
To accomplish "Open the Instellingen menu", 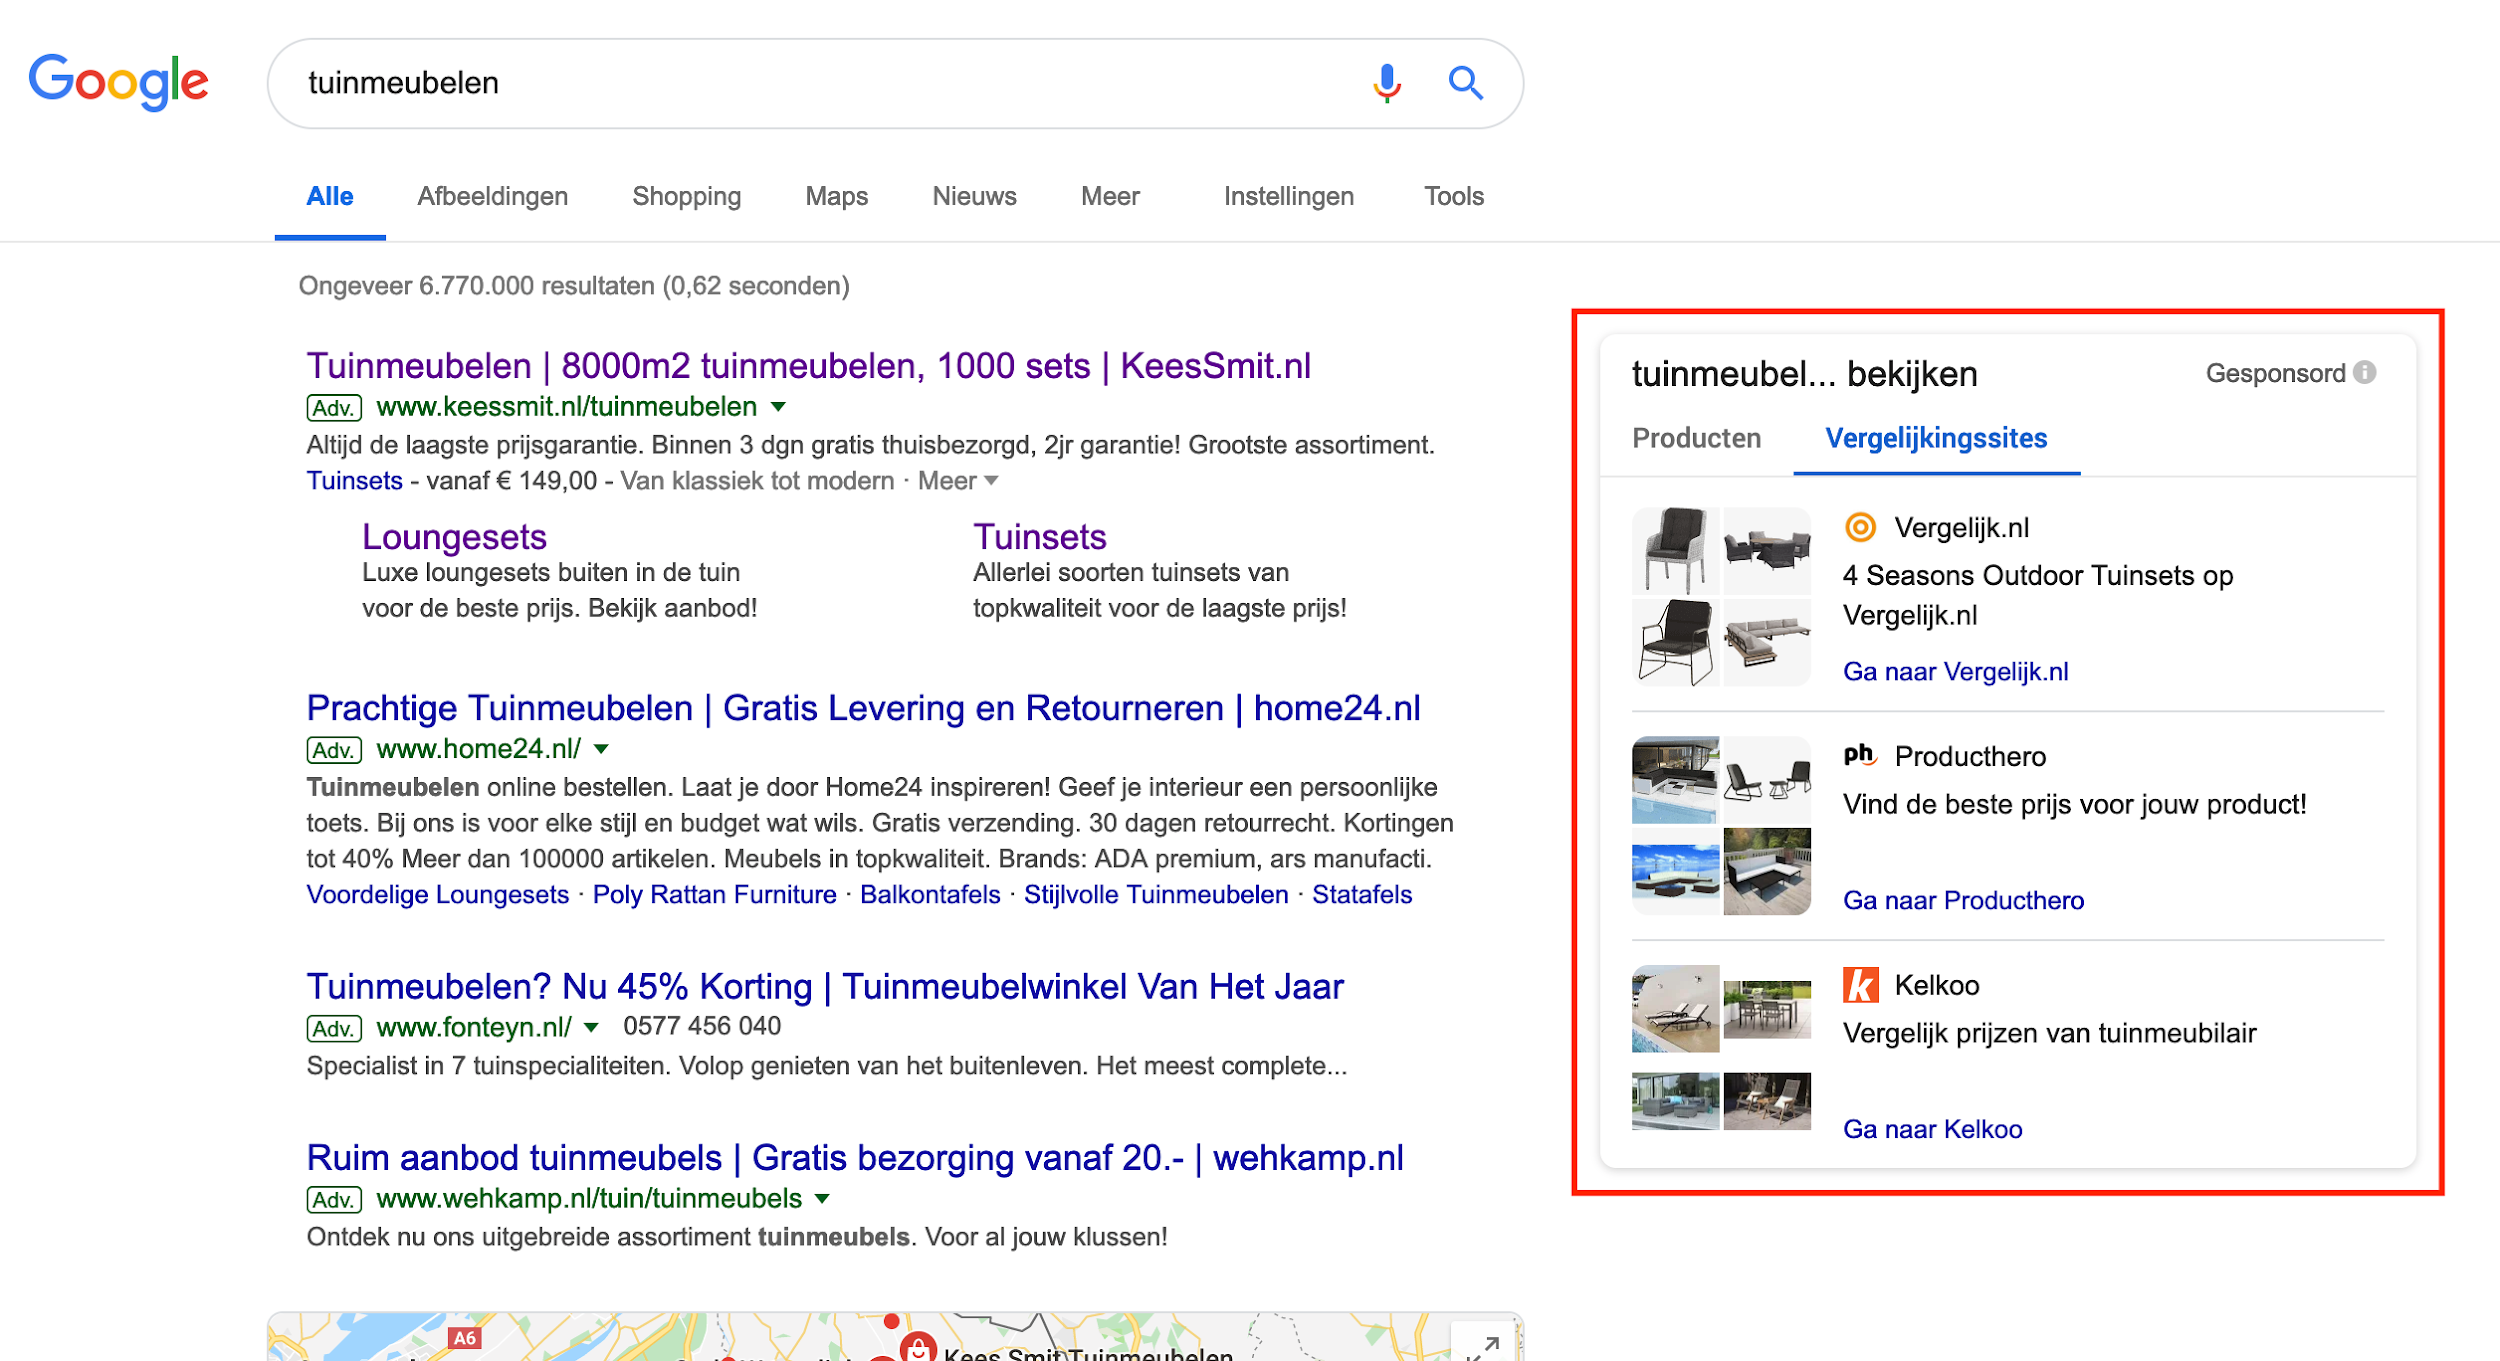I will tap(1288, 196).
